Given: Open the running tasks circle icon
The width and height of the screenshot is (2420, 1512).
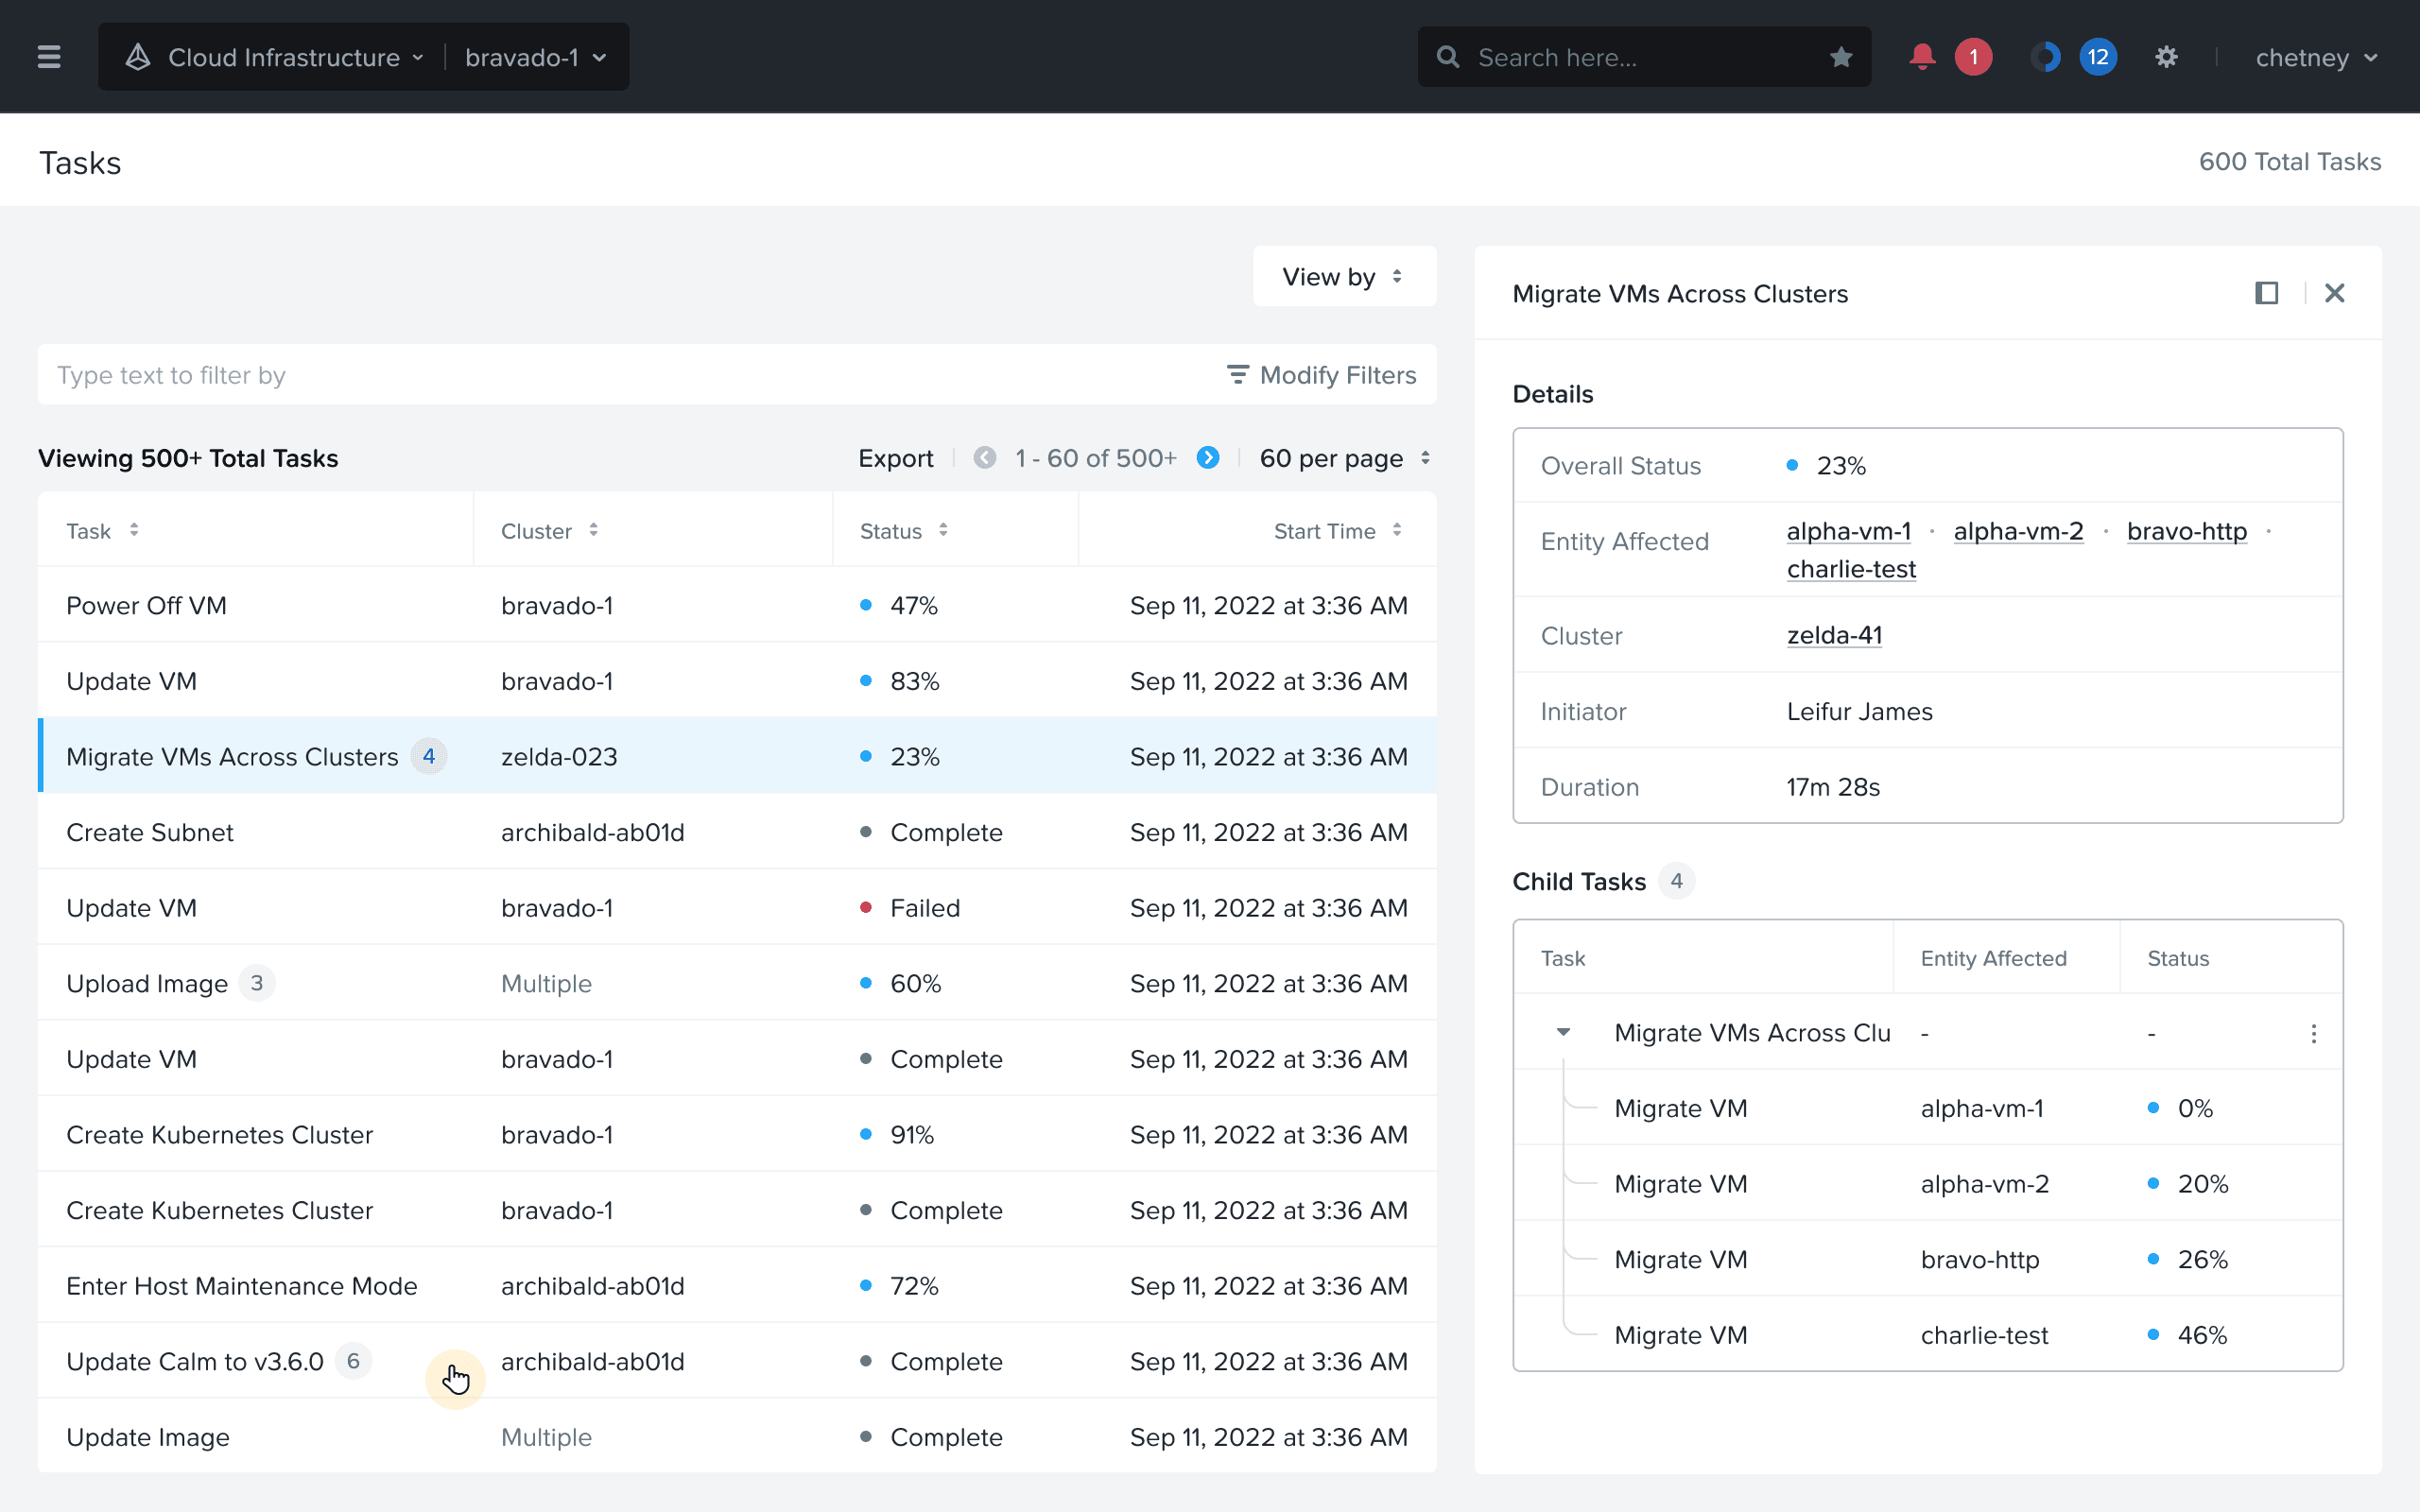Looking at the screenshot, I should point(2046,57).
